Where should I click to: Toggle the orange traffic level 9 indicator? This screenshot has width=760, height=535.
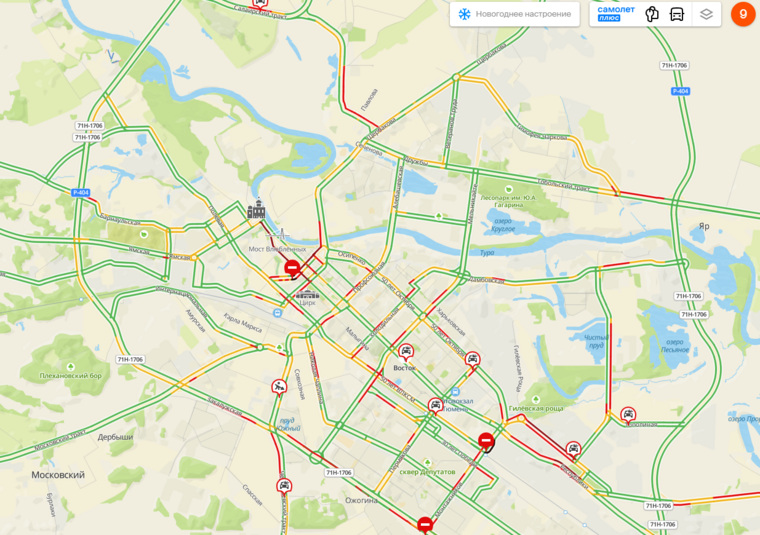(x=743, y=14)
